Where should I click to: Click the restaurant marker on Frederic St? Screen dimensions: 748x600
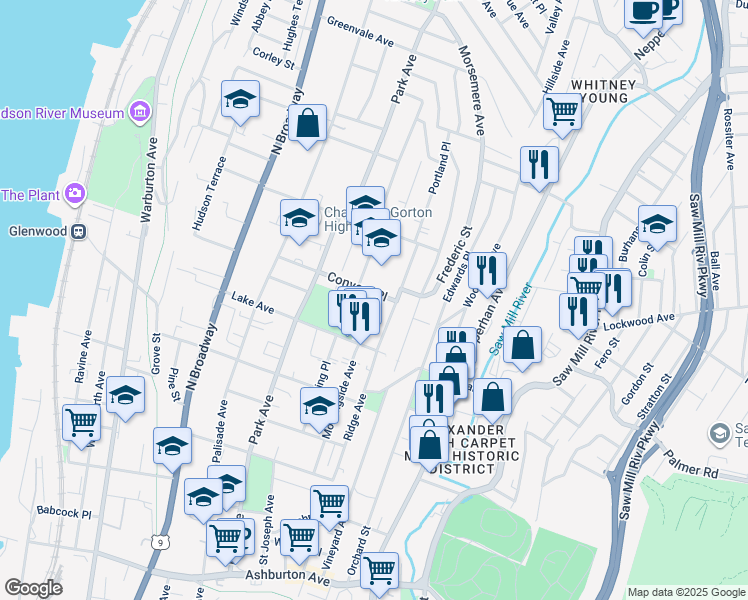(487, 270)
